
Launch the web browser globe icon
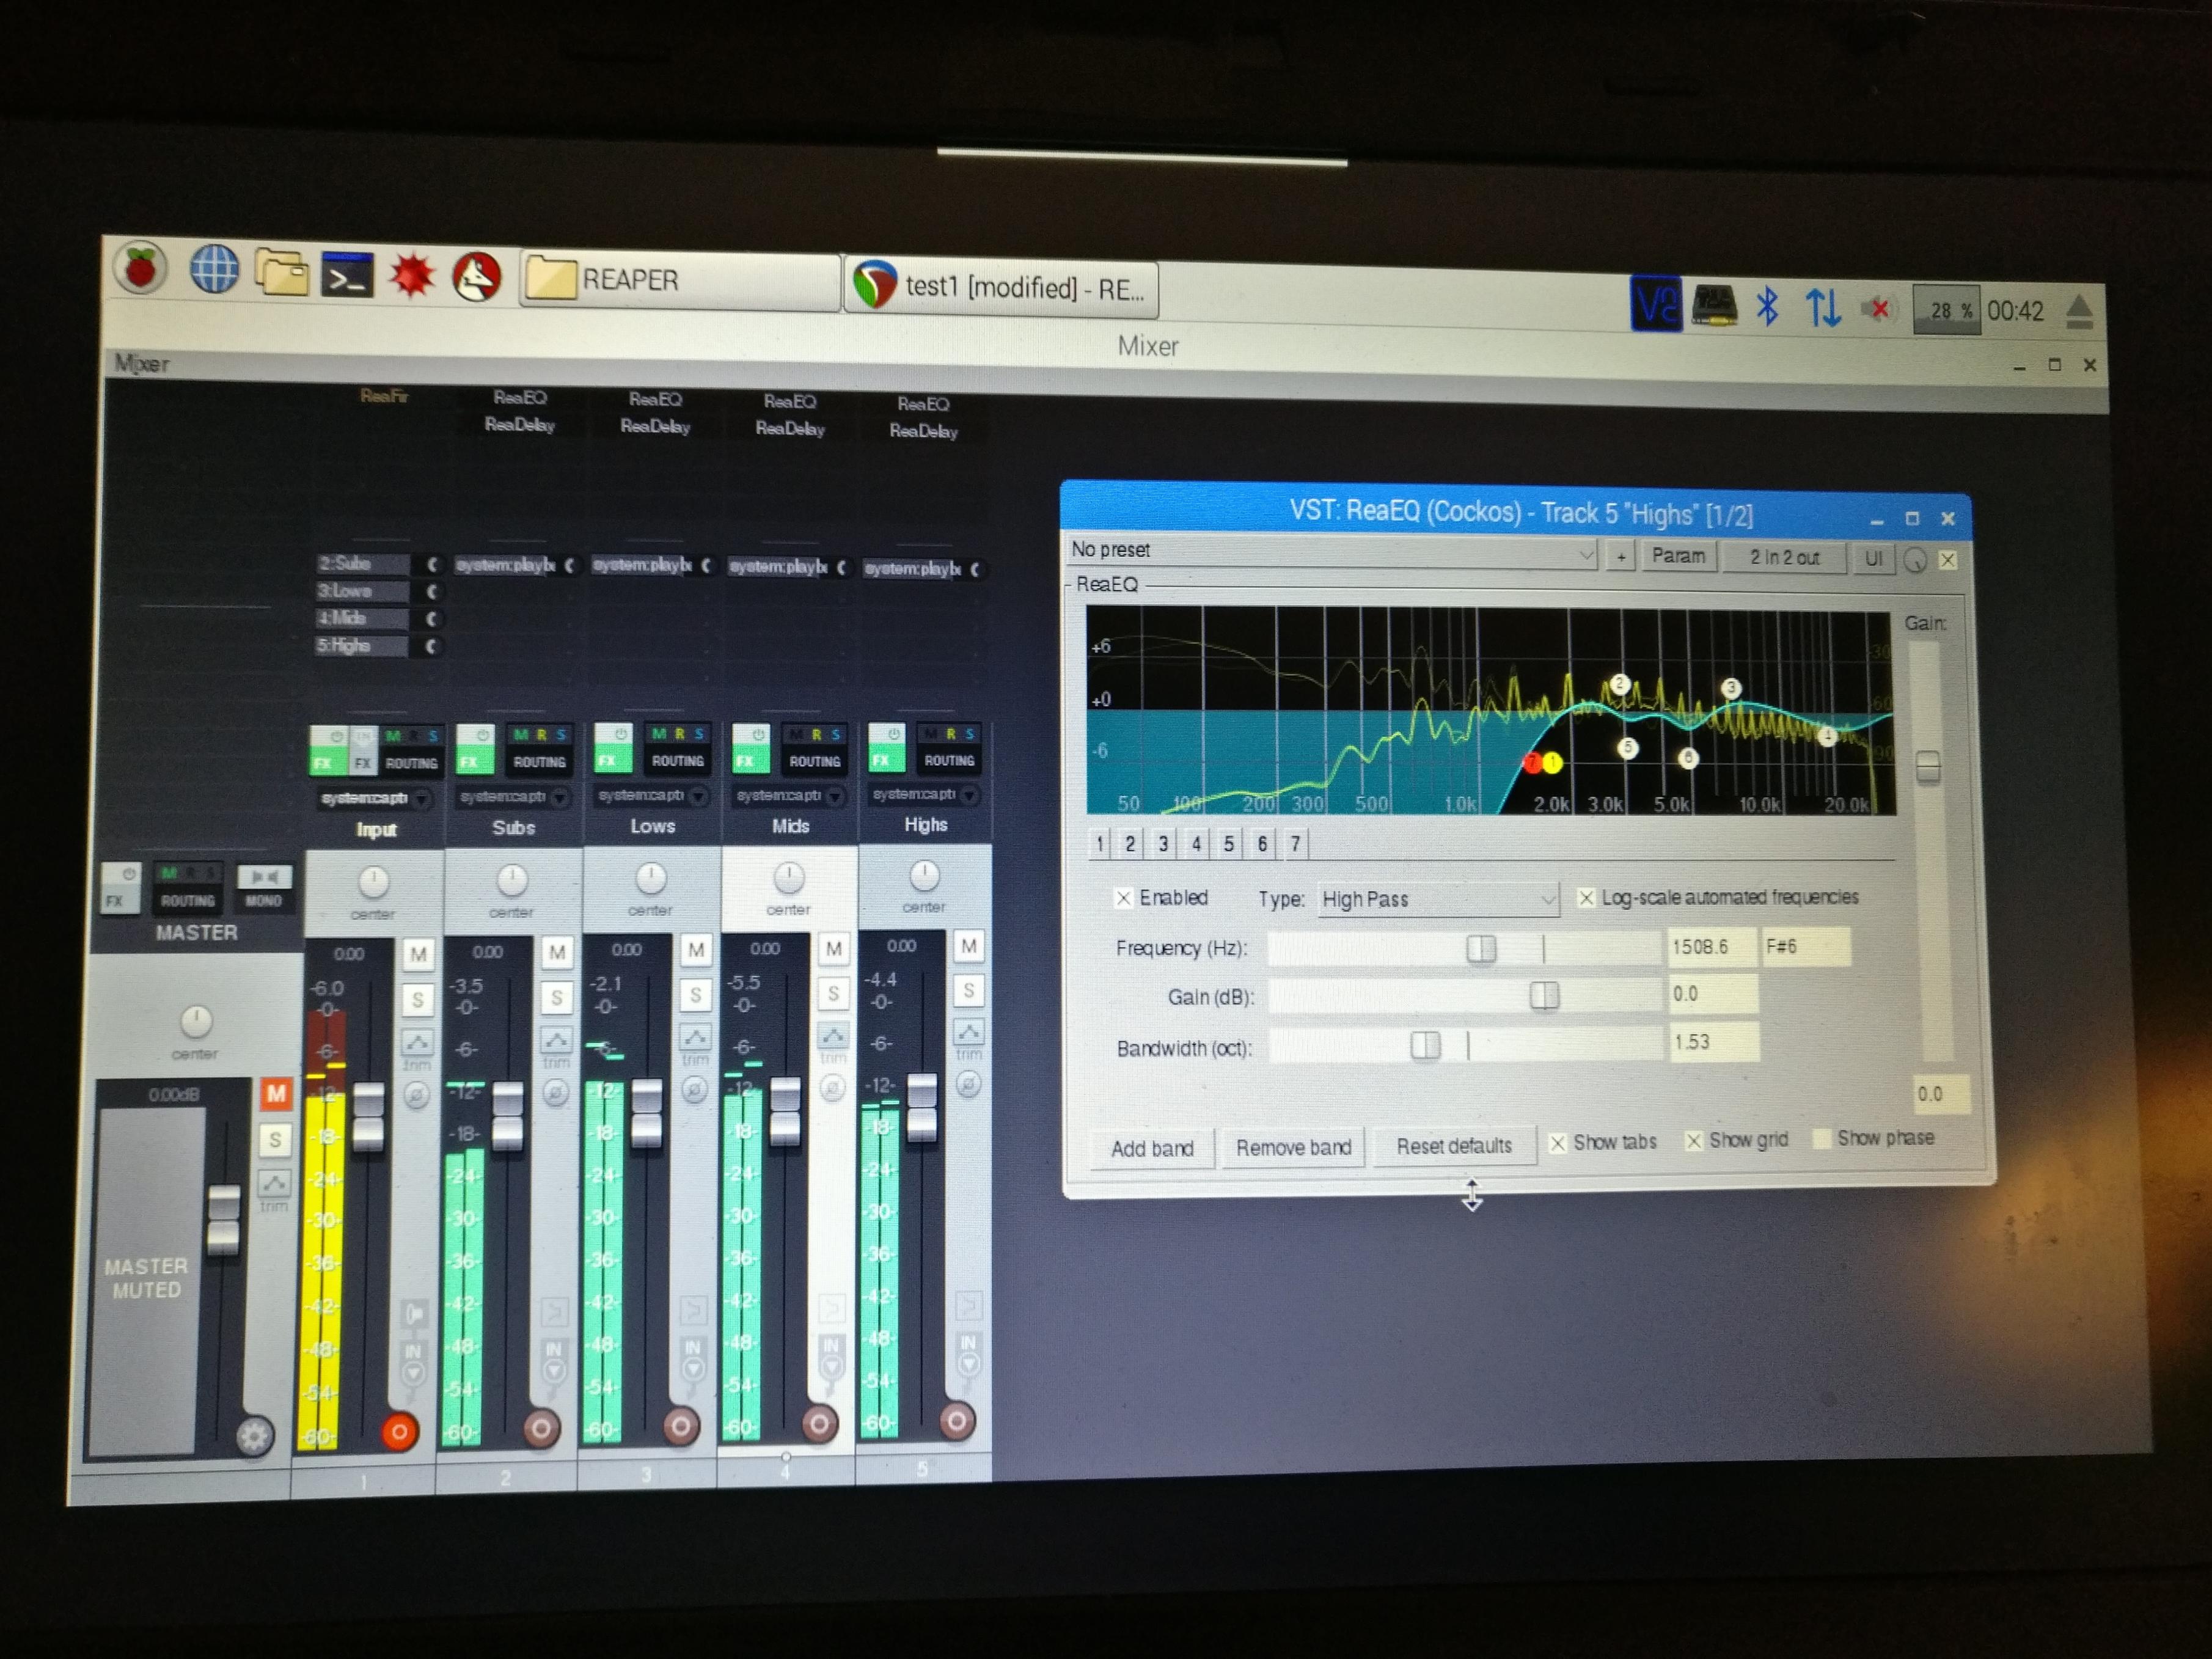tap(213, 270)
